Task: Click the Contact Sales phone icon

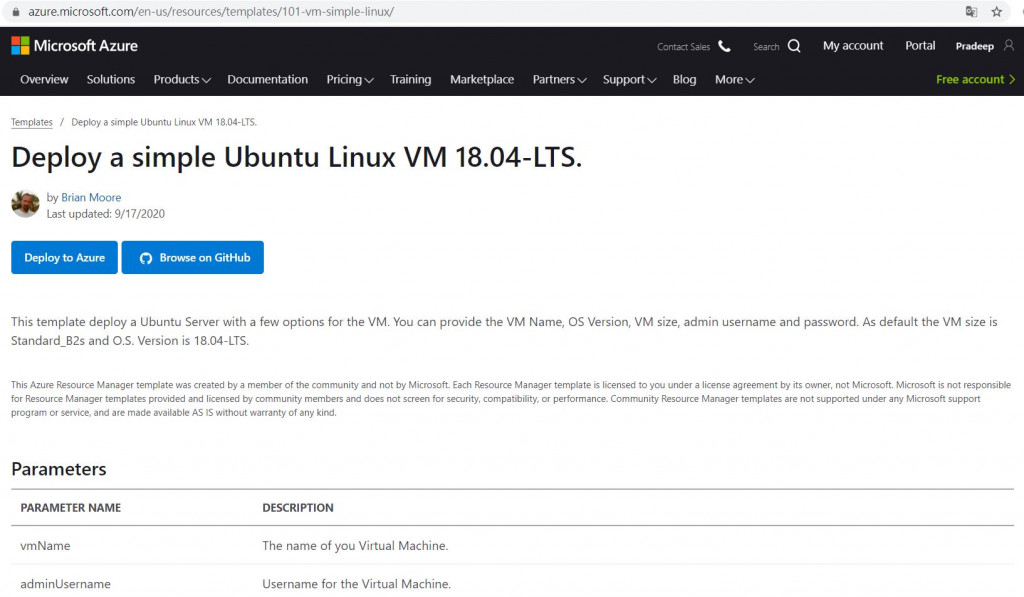Action: (x=724, y=46)
